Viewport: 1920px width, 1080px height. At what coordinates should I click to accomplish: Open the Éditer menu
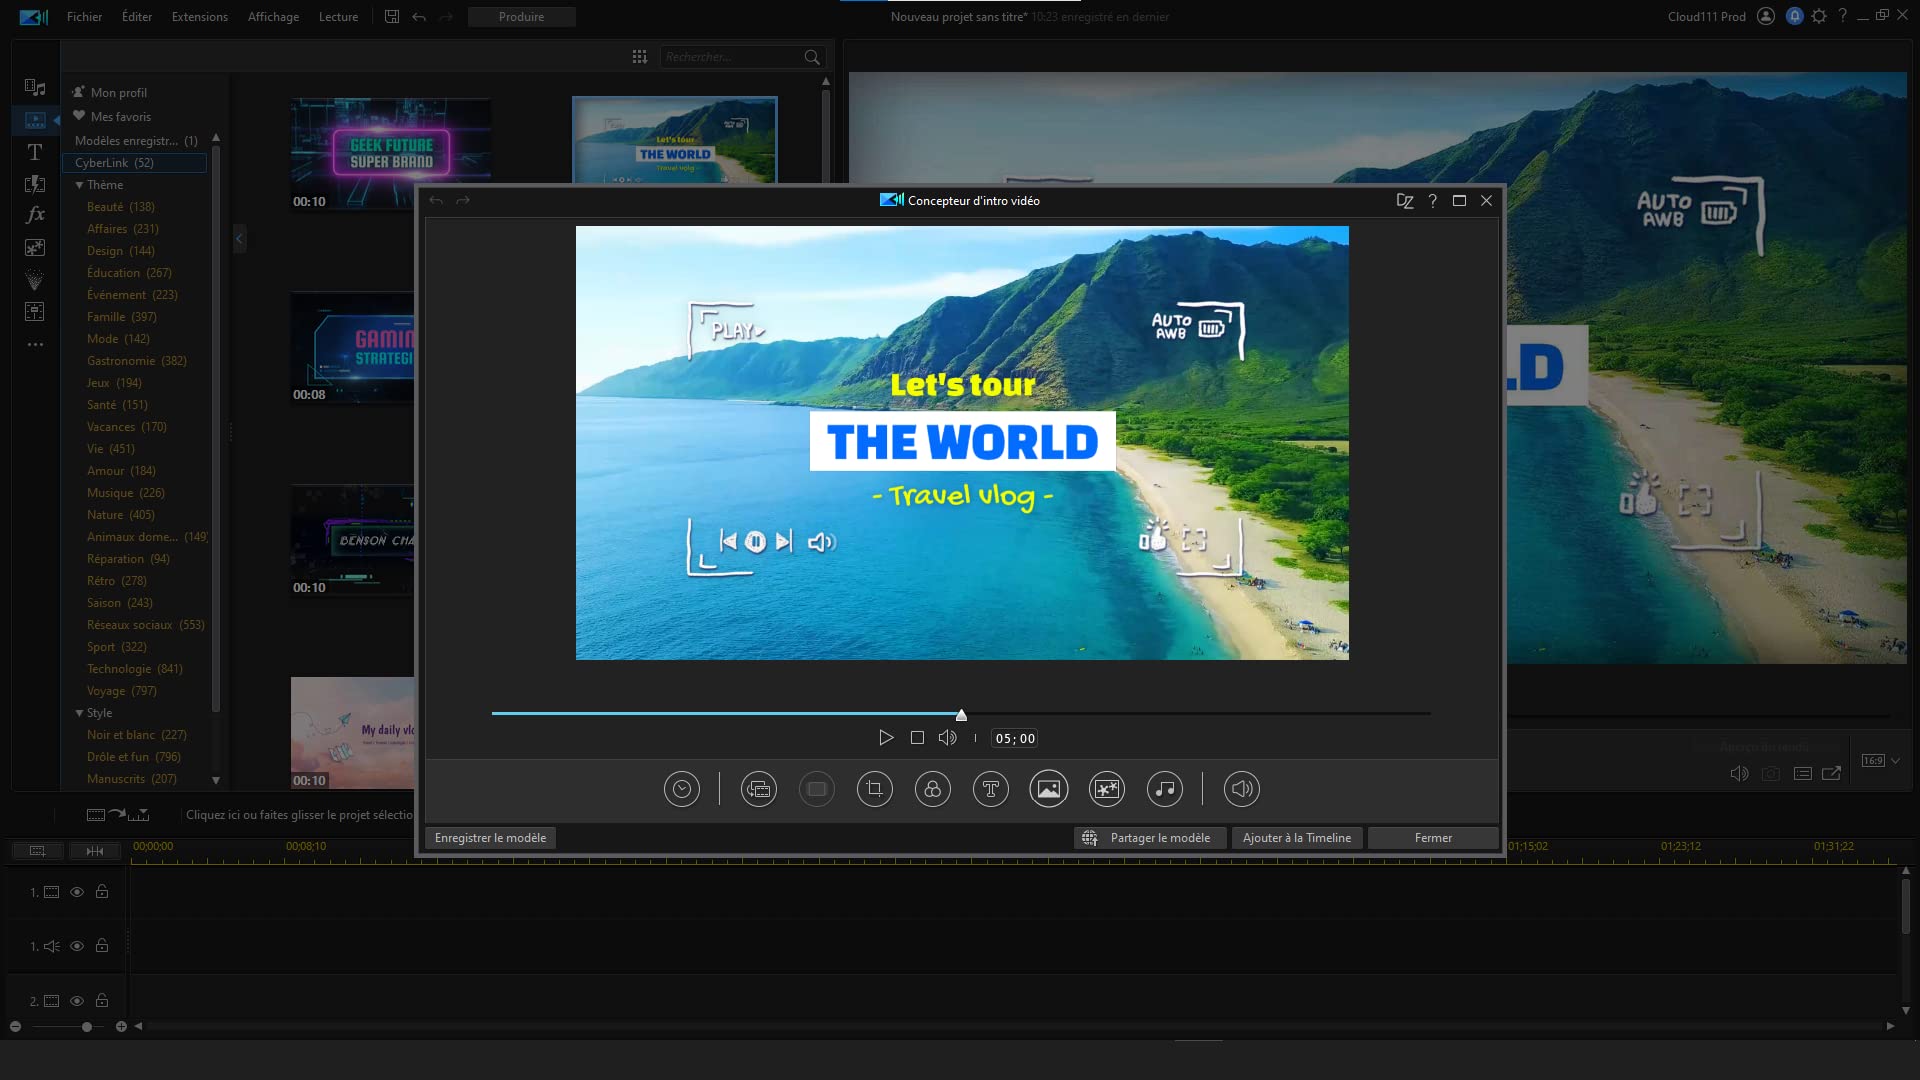point(137,17)
